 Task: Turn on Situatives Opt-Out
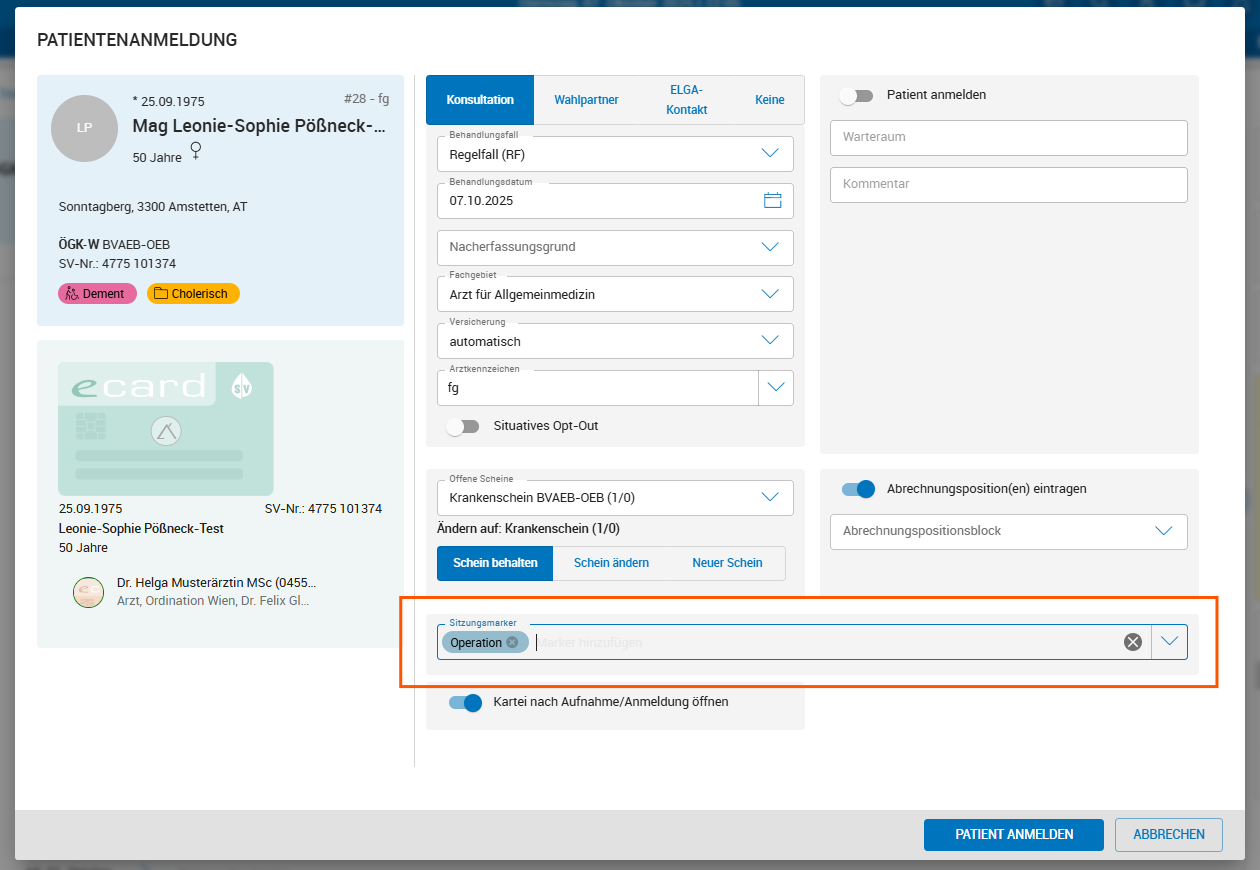coord(463,425)
